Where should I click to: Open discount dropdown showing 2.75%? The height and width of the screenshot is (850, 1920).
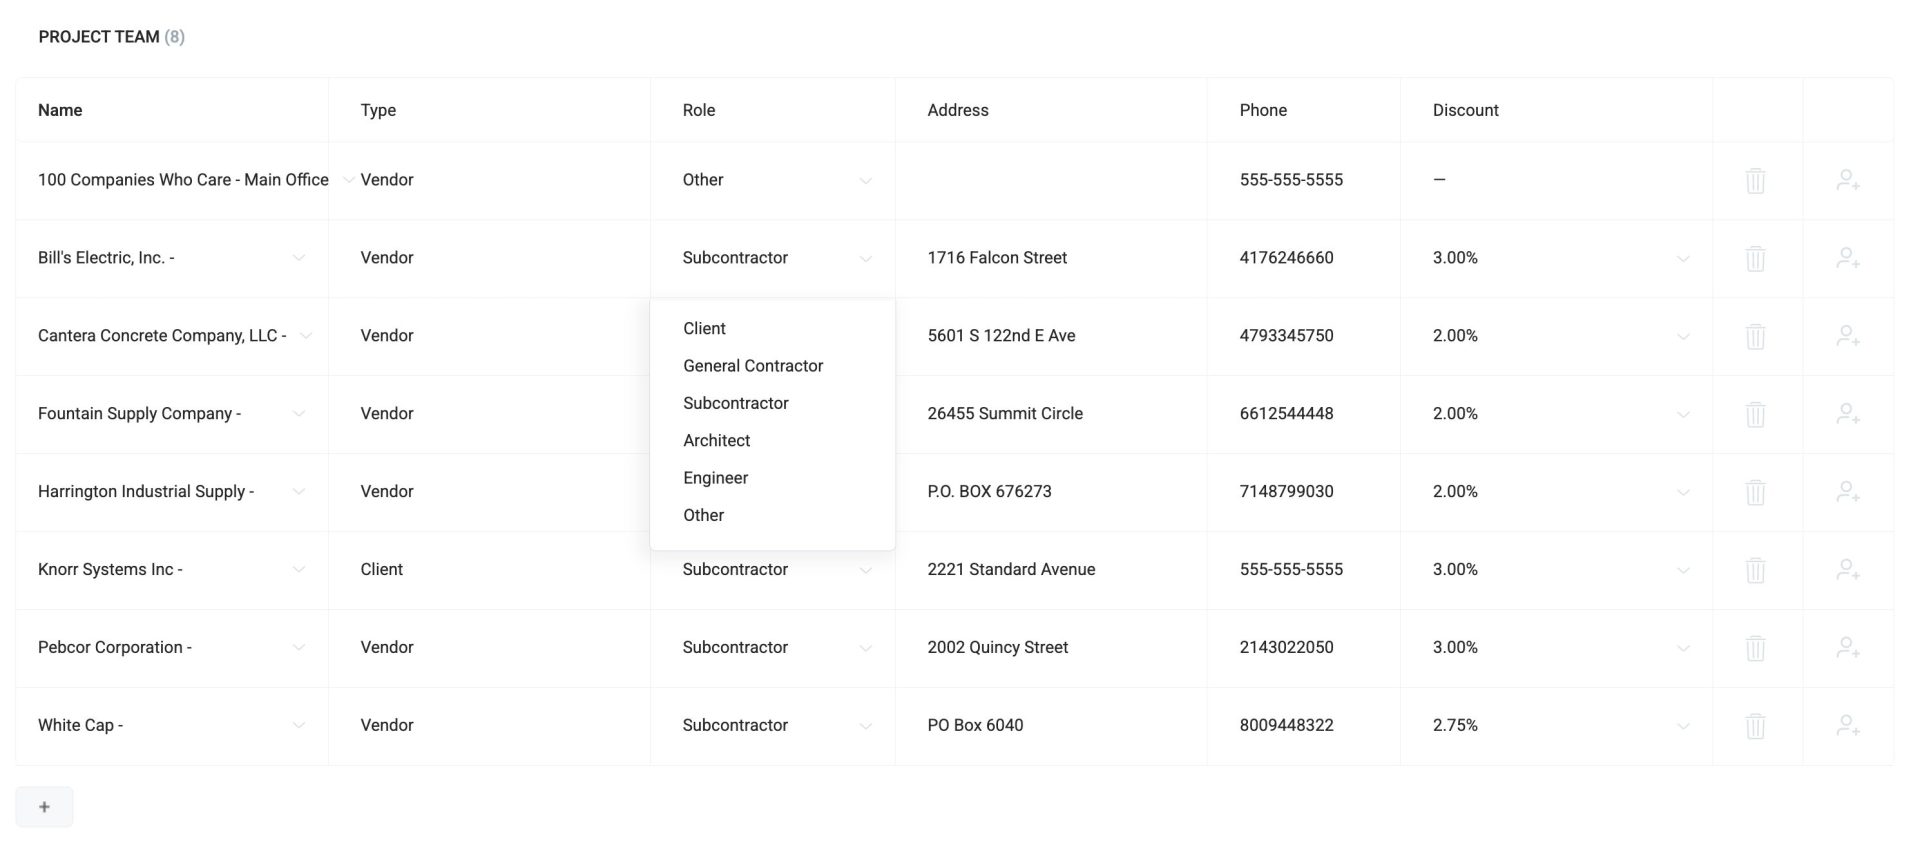pyautogui.click(x=1683, y=726)
